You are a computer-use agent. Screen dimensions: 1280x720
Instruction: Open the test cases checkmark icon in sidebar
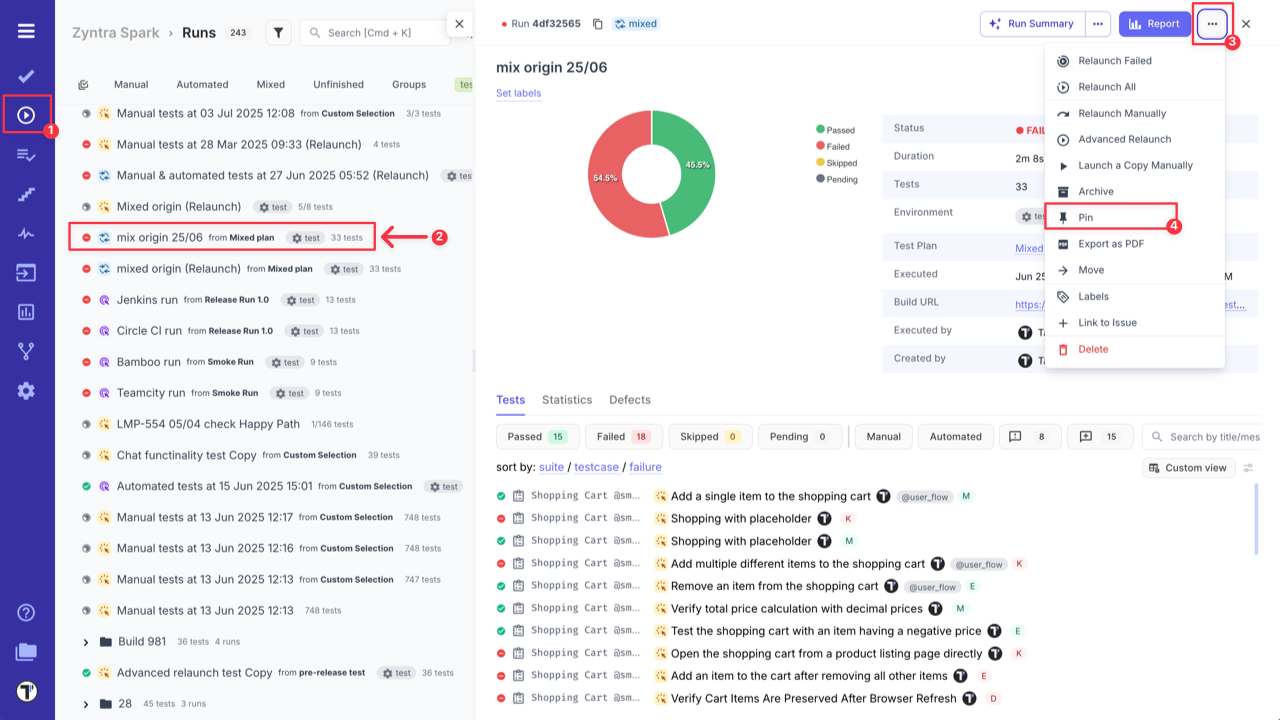tap(26, 75)
